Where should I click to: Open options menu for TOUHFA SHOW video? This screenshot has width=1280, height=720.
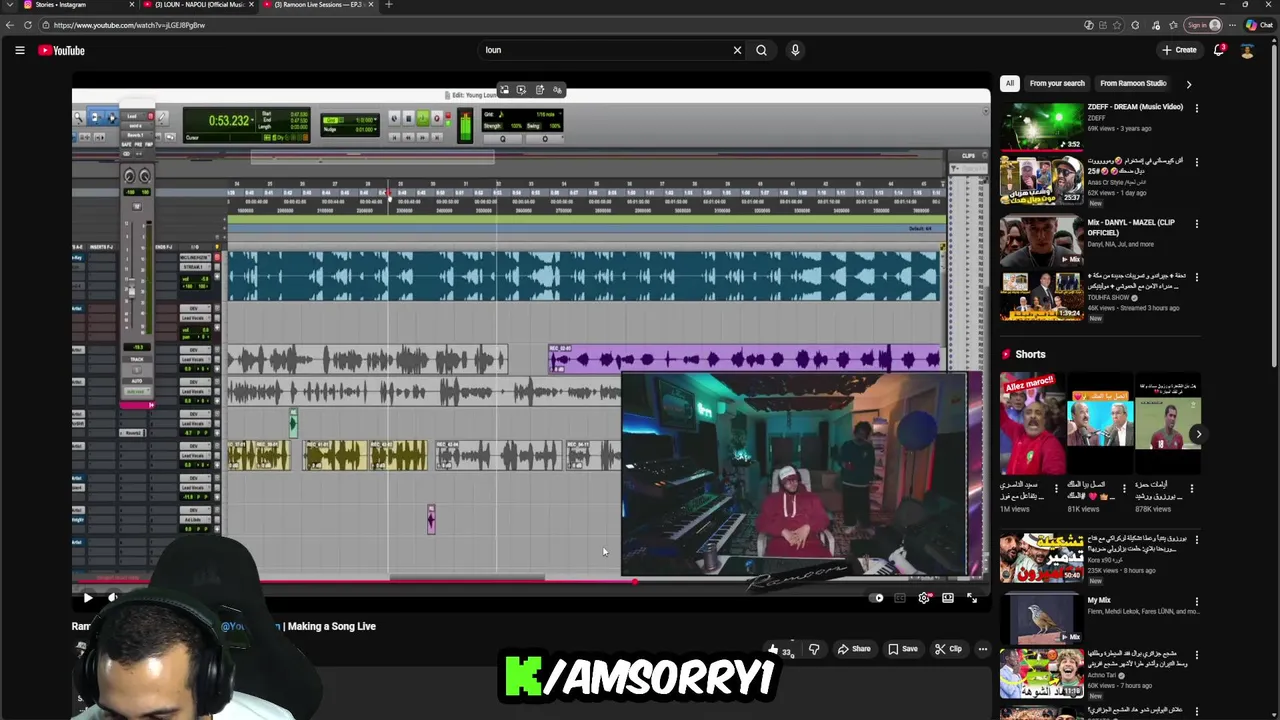[x=1196, y=278]
